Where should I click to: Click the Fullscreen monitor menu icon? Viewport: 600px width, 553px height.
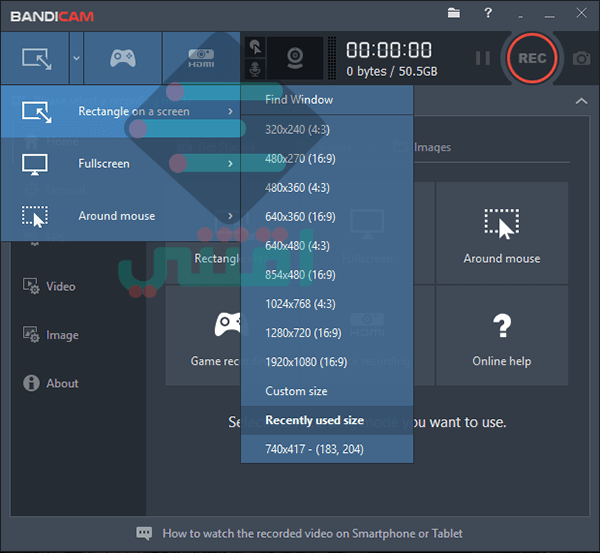click(35, 165)
